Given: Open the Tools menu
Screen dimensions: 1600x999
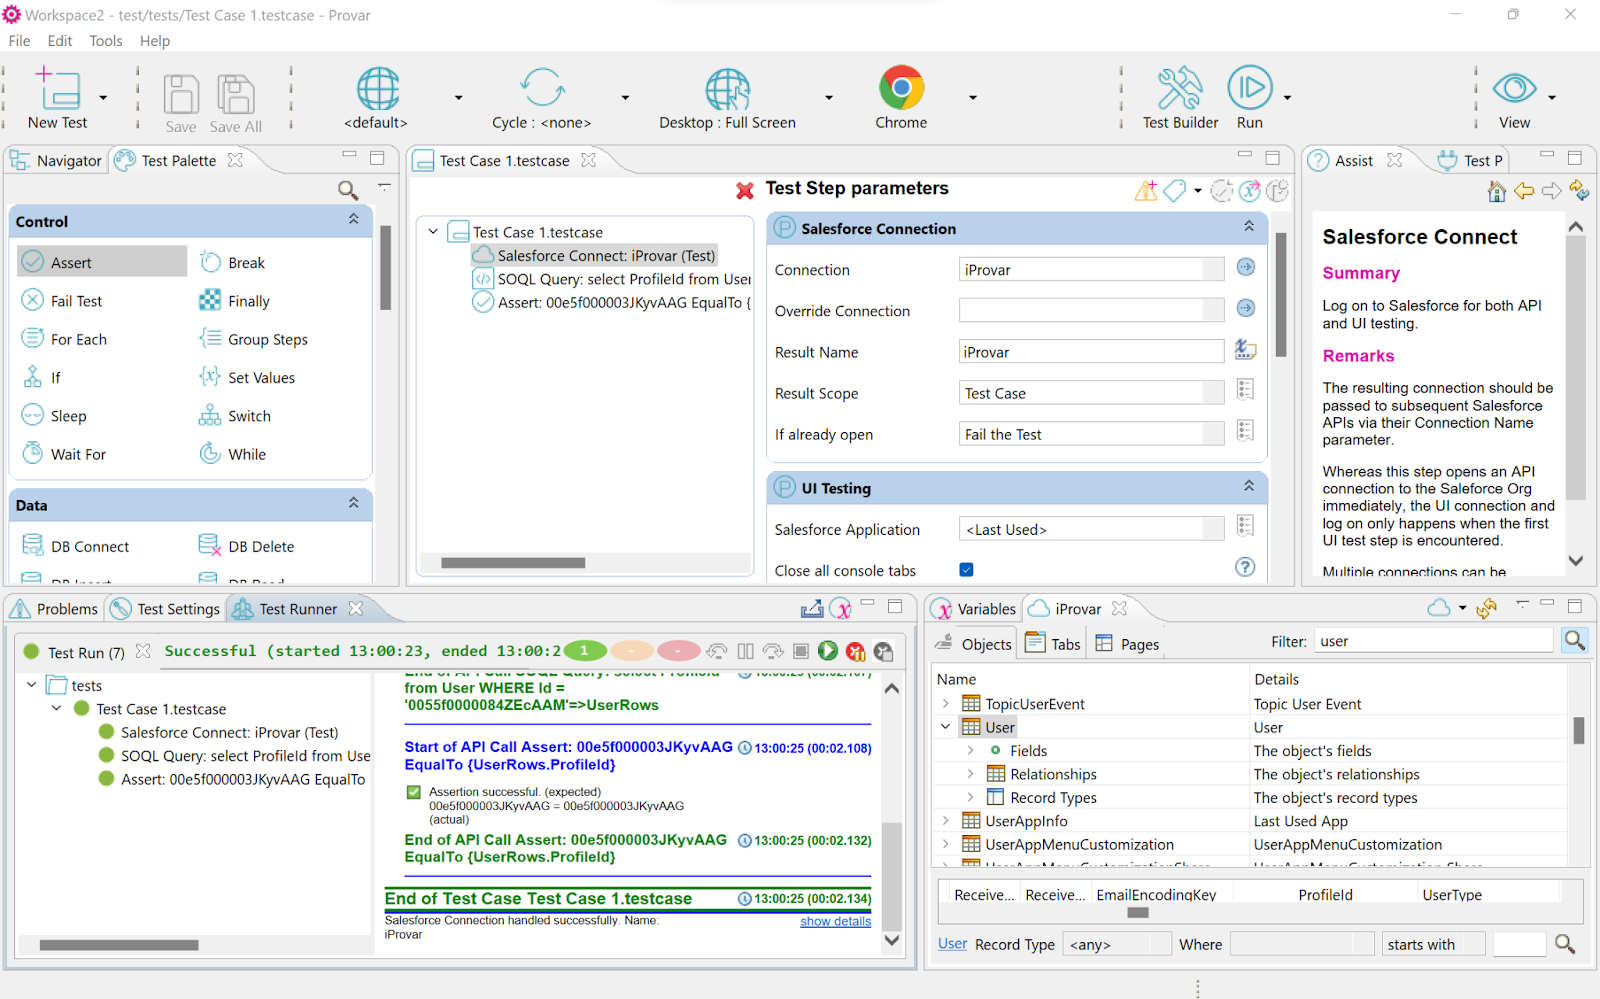Looking at the screenshot, I should tap(106, 41).
